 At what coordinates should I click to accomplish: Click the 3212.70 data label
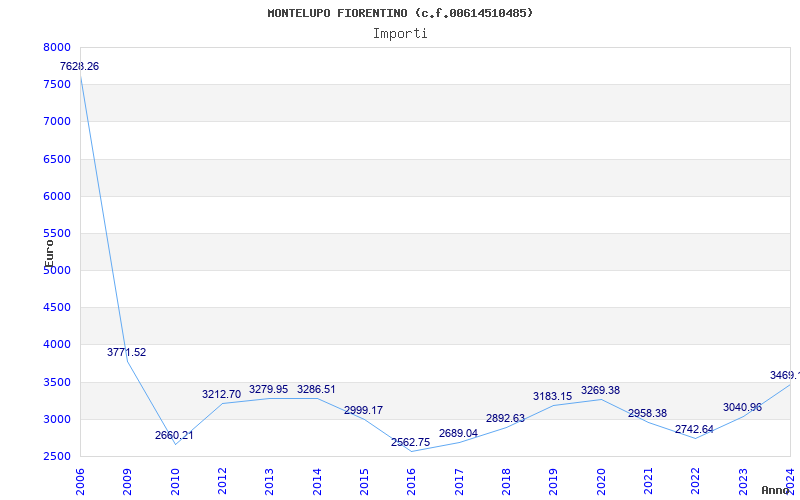[221, 394]
